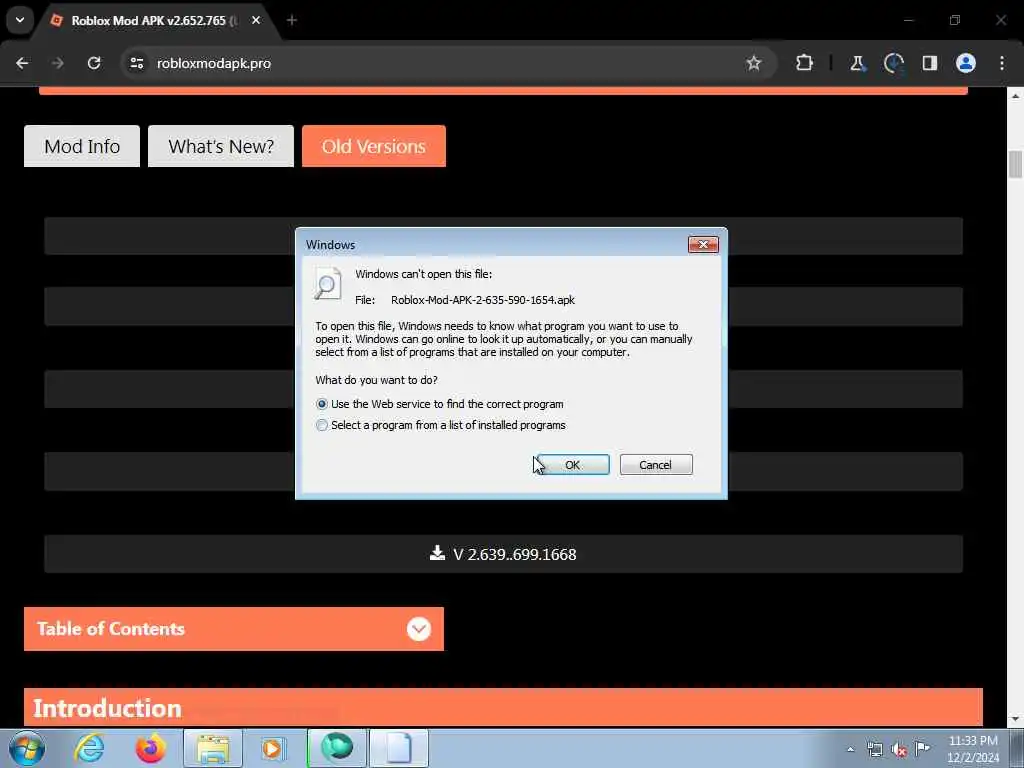Screen dimensions: 1024x768
Task: Go back using the browser back arrow
Action: coord(22,63)
